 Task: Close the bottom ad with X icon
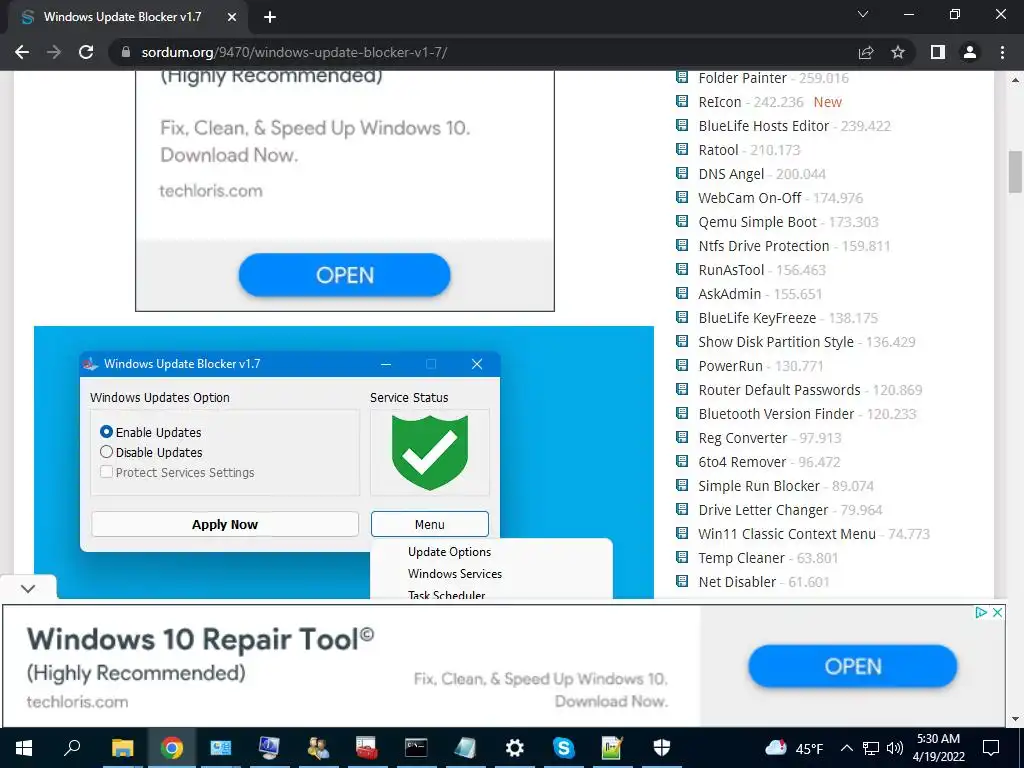(997, 613)
